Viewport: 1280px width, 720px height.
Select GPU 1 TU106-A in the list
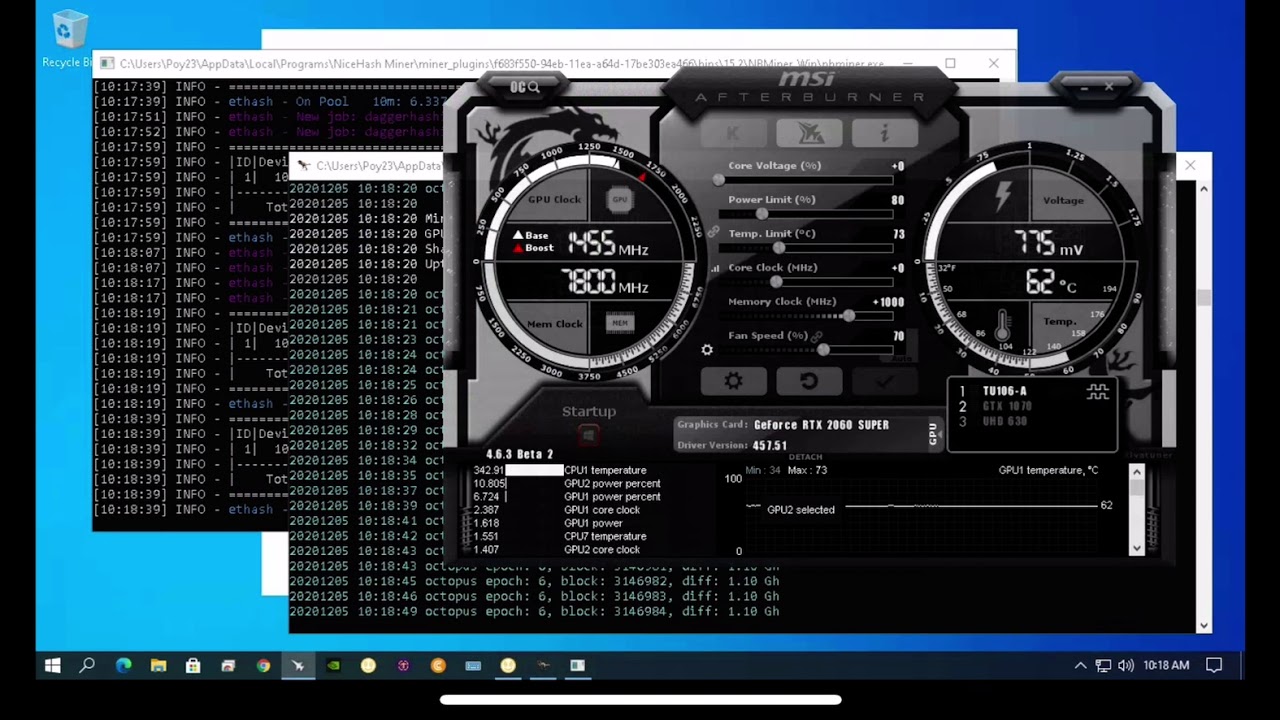click(x=1003, y=391)
